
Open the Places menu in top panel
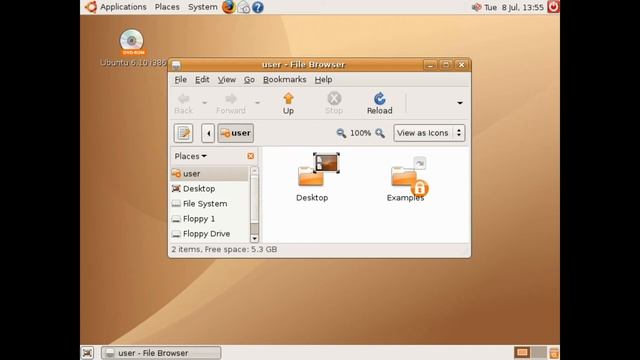(x=167, y=7)
